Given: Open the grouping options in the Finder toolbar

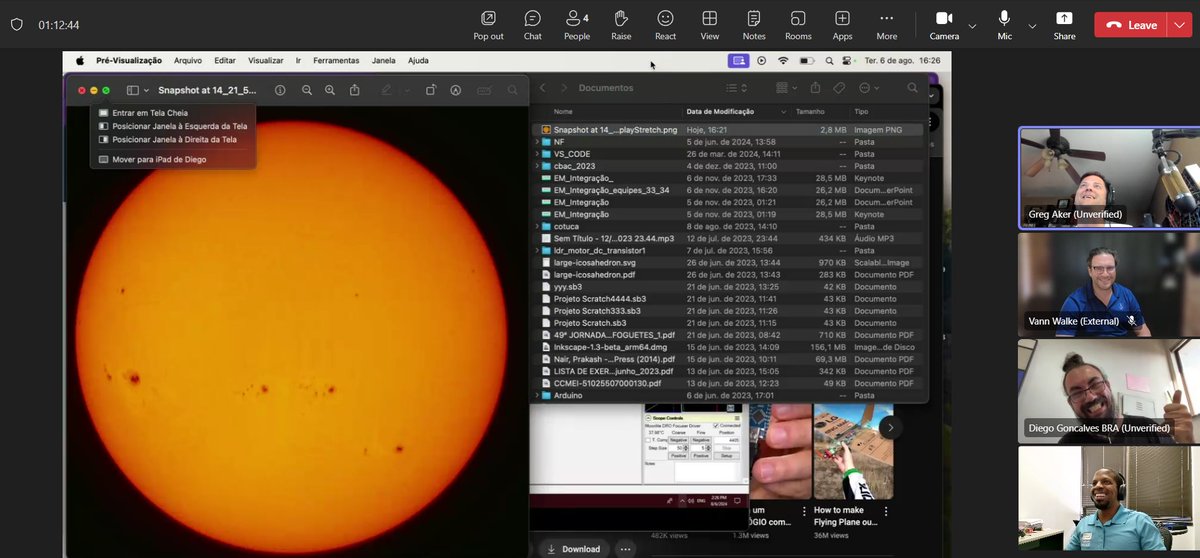Looking at the screenshot, I should click(x=788, y=88).
